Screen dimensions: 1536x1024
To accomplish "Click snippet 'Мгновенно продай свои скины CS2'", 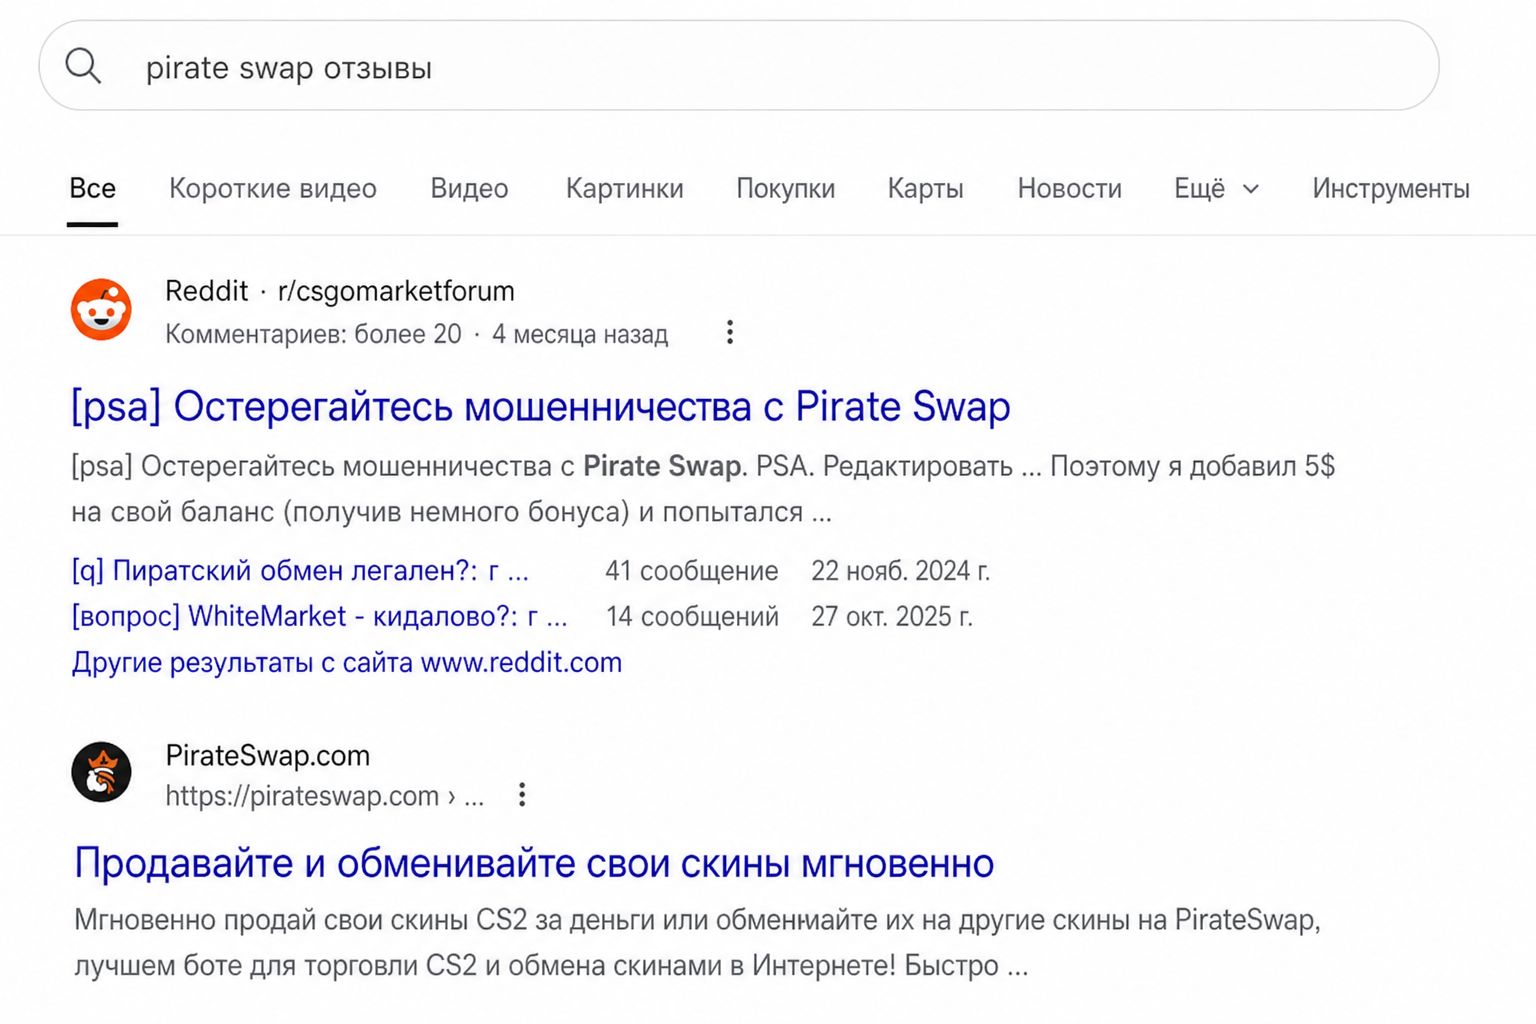I will point(301,920).
